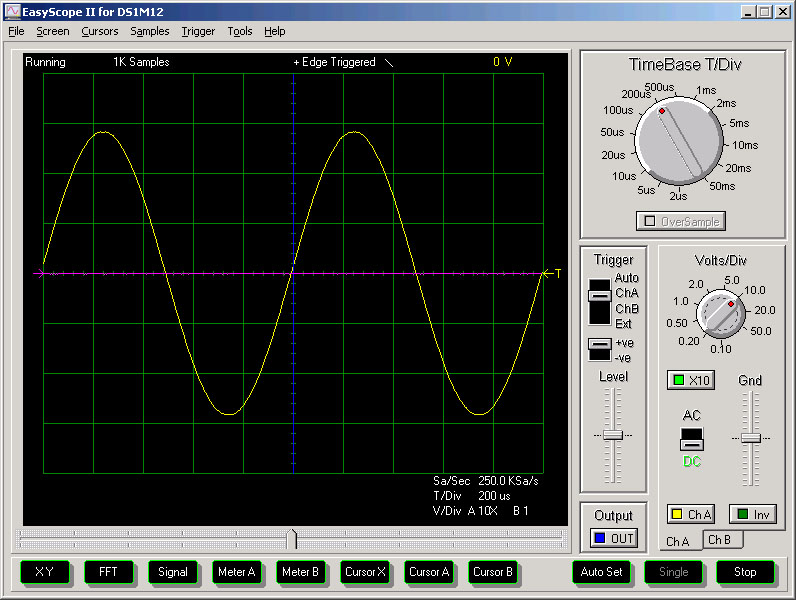The image size is (796, 600).
Task: Toggle the Inv invert button
Action: tap(753, 514)
